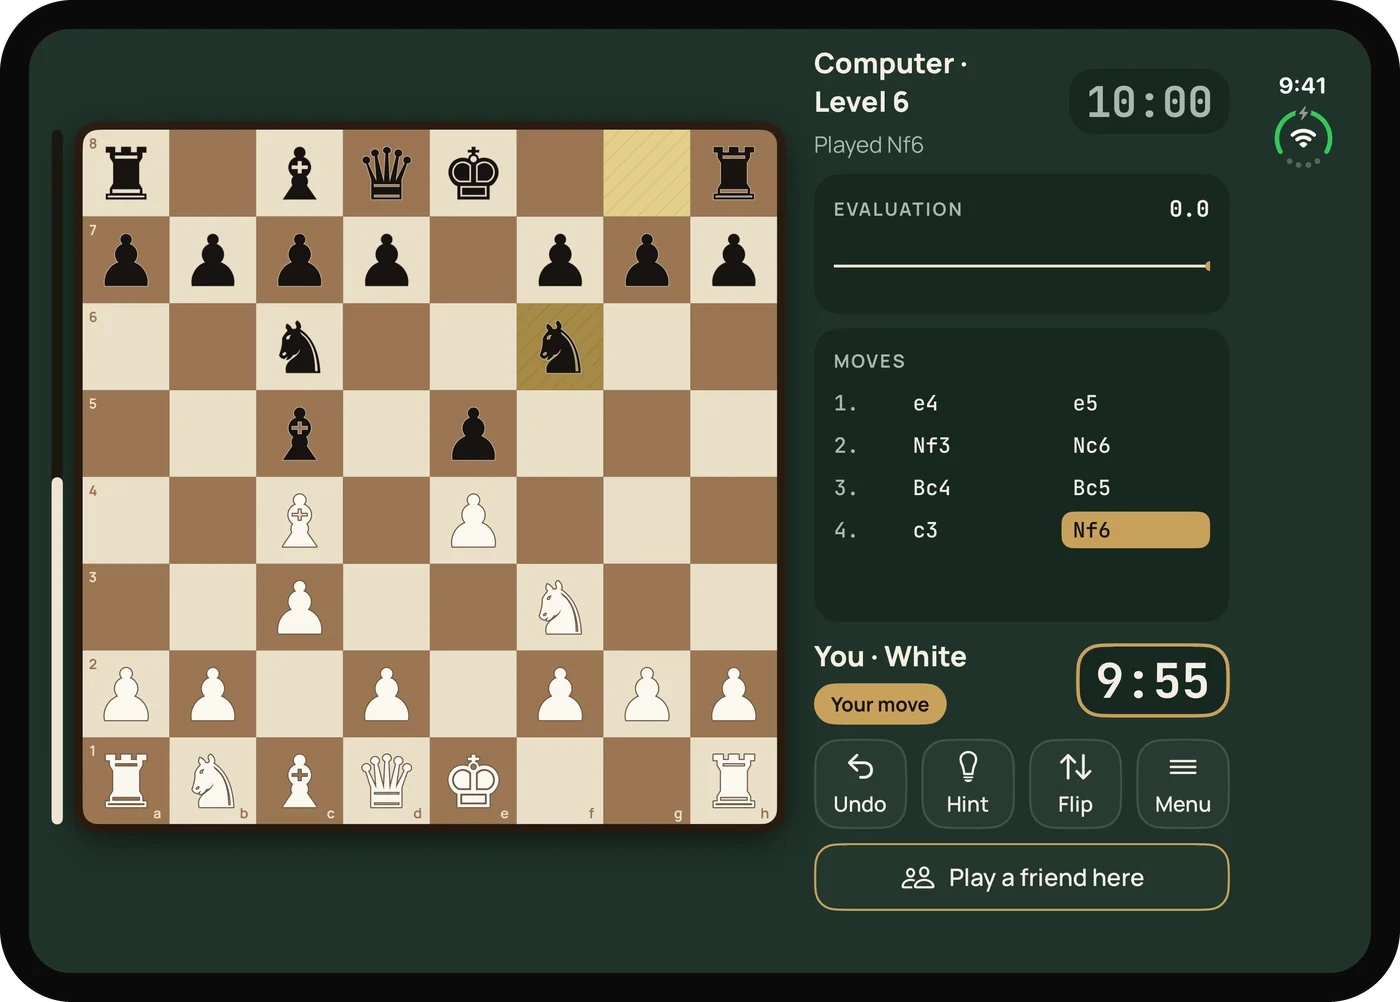Viewport: 1400px width, 1002px height.
Task: Select the white pawn on e4
Action: [x=473, y=520]
